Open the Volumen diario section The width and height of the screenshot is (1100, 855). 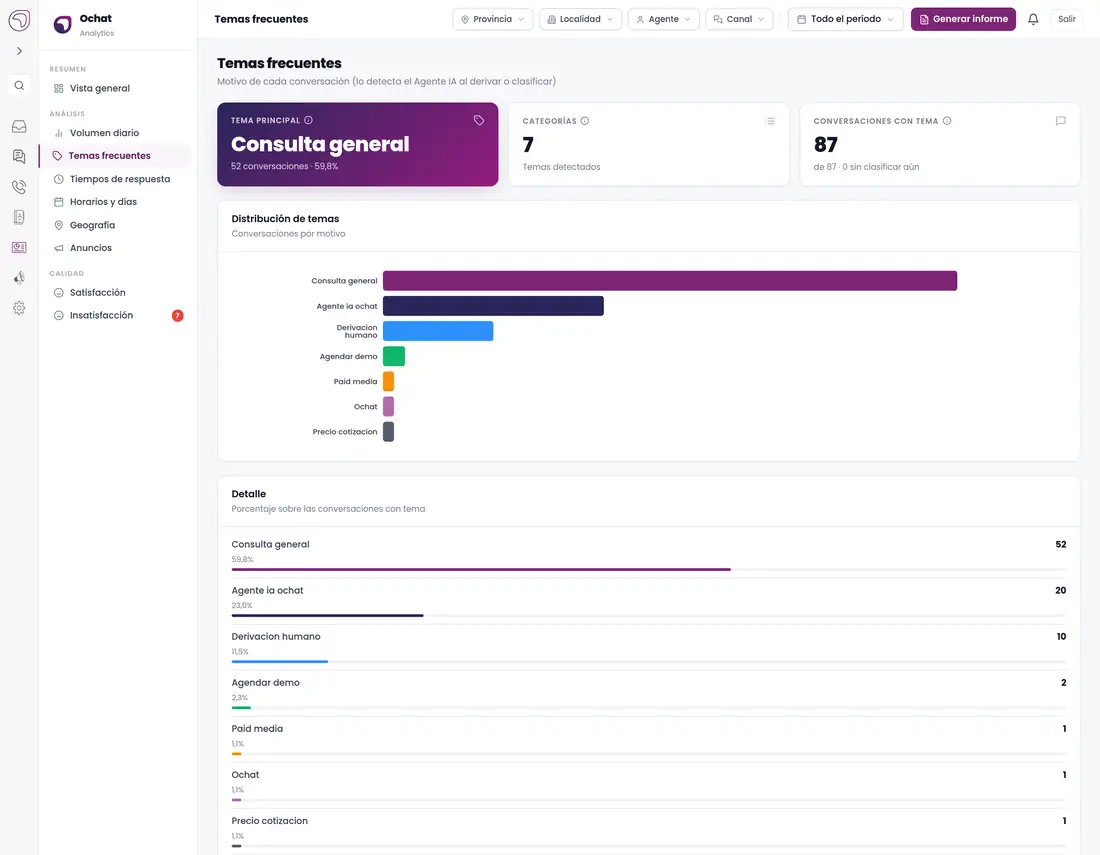[x=115, y=133]
